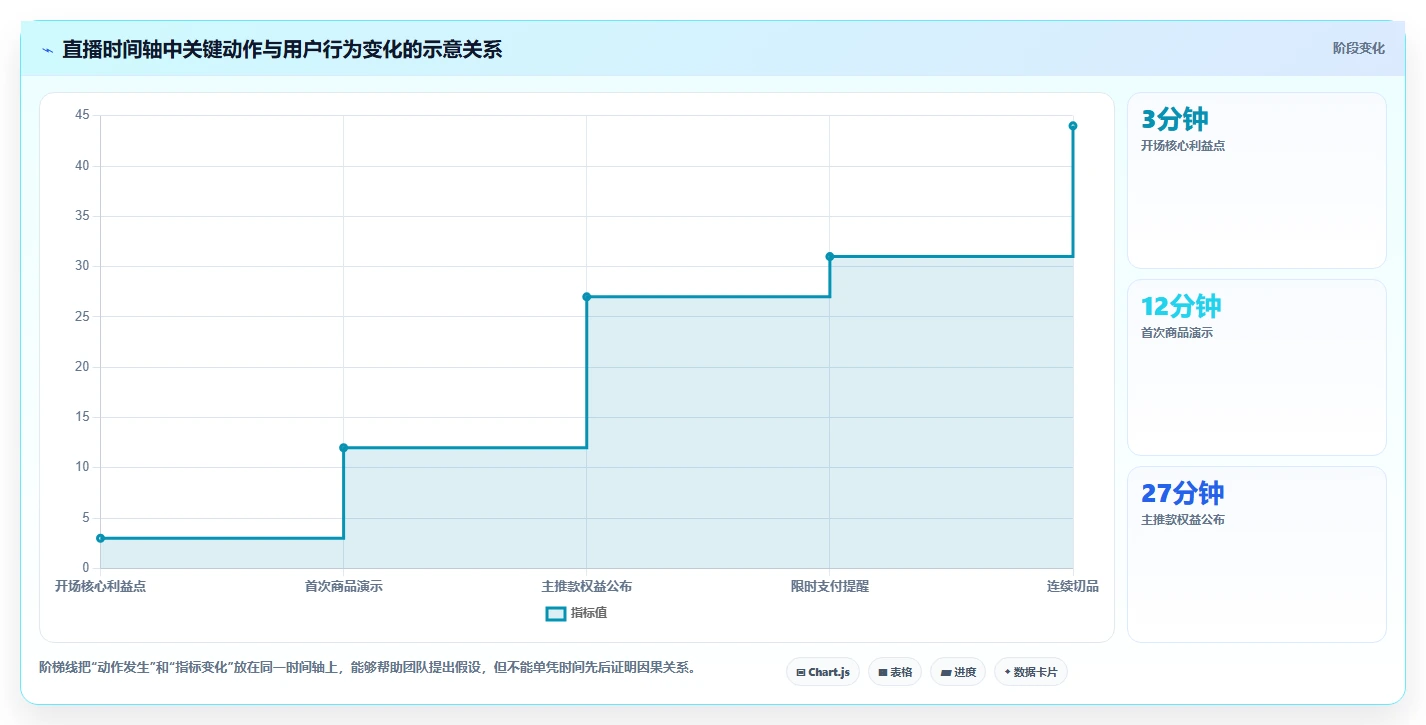Viewport: 1426px width, 725px height.
Task: Click the card caption 开场核心利益点
Action: (x=1183, y=145)
